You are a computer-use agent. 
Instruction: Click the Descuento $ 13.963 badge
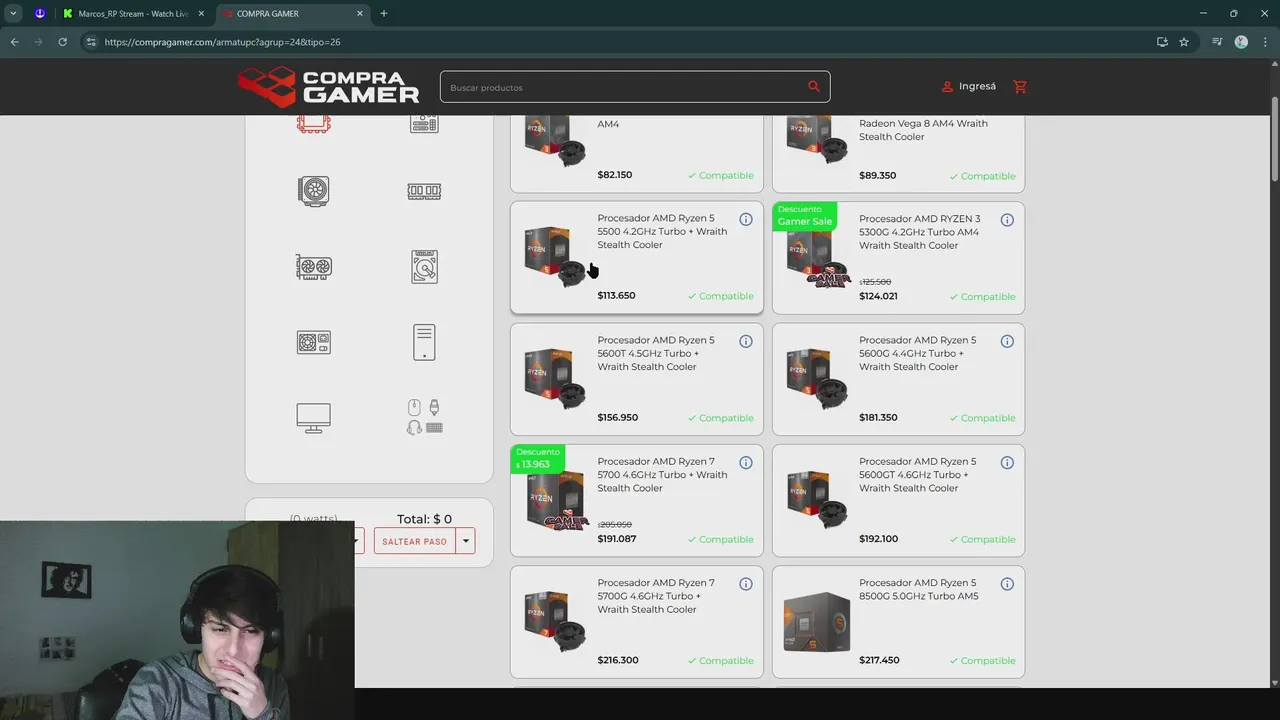pyautogui.click(x=537, y=458)
